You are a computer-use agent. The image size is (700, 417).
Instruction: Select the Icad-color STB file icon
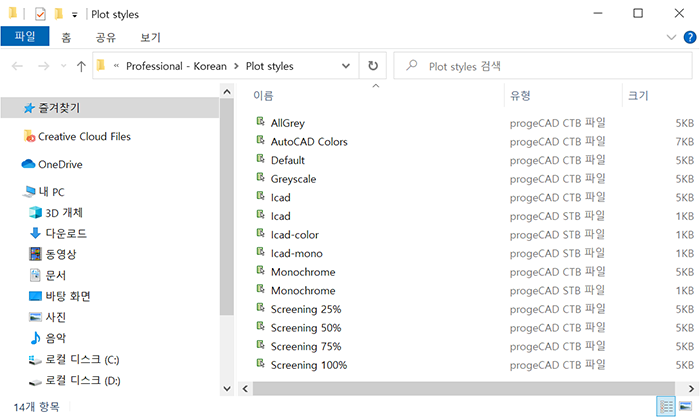click(260, 234)
